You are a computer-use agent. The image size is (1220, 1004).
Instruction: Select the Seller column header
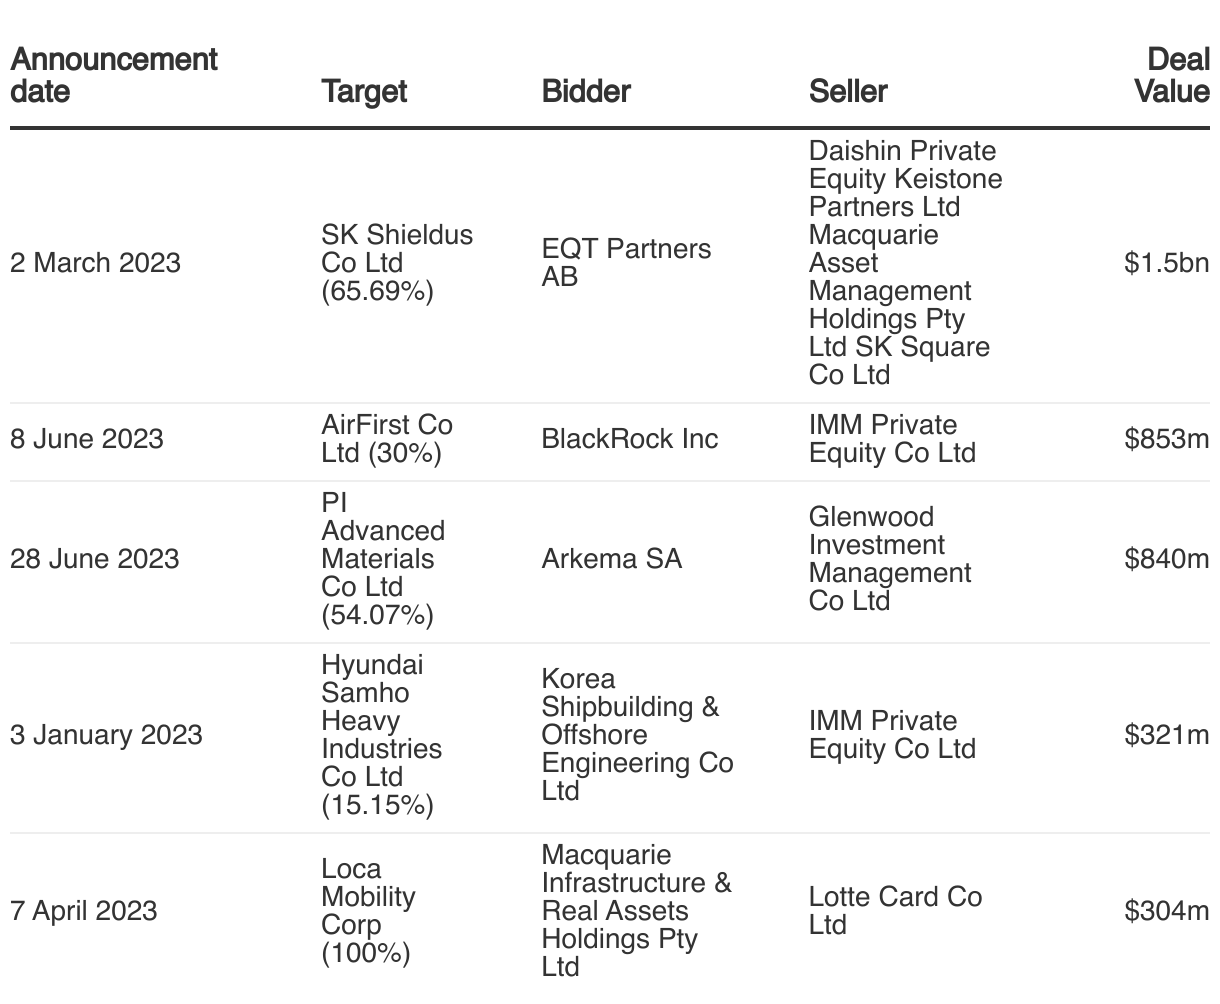point(848,91)
